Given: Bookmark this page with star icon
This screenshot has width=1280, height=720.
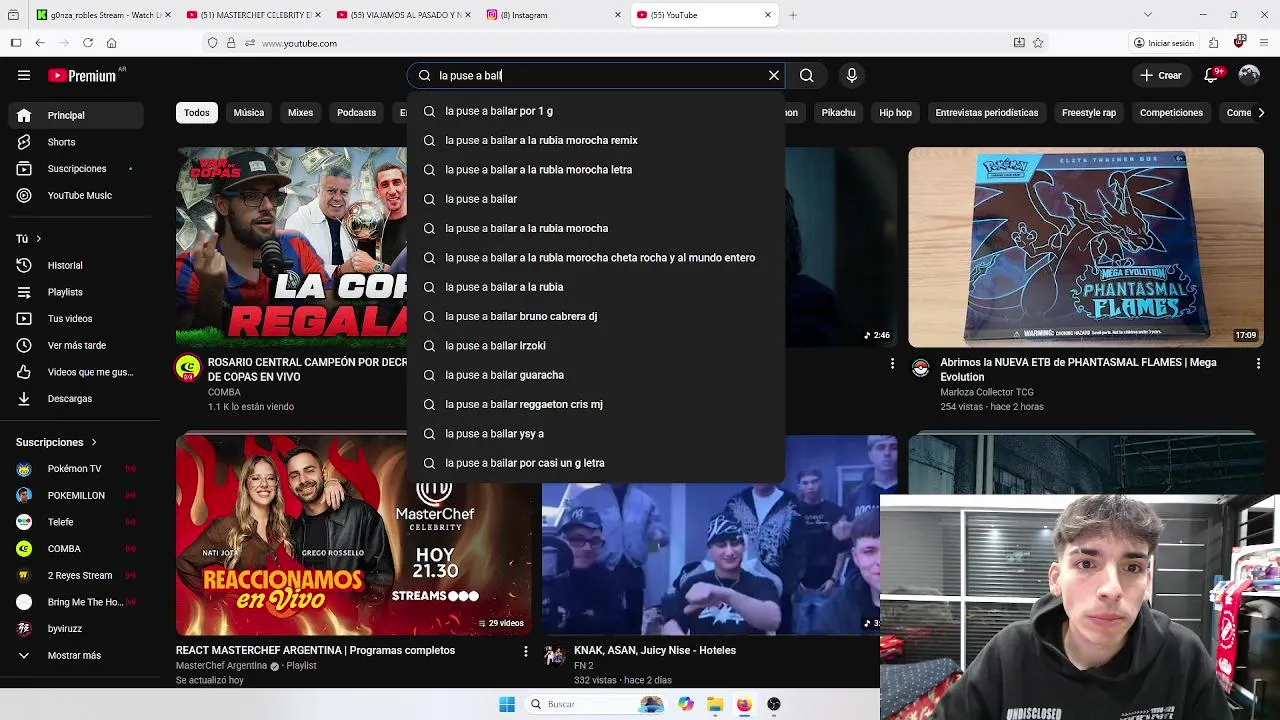Looking at the screenshot, I should [x=1038, y=43].
